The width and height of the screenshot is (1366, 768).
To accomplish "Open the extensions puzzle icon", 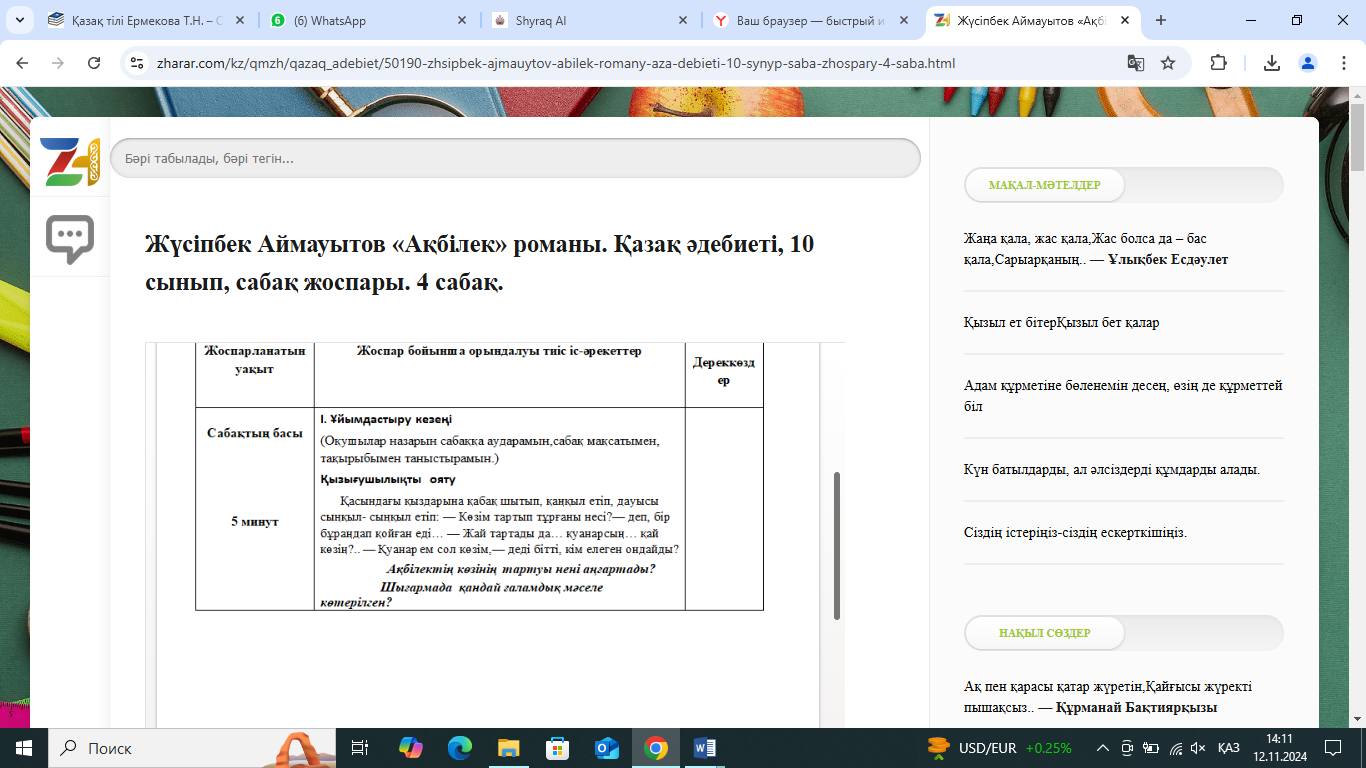I will coord(1218,63).
